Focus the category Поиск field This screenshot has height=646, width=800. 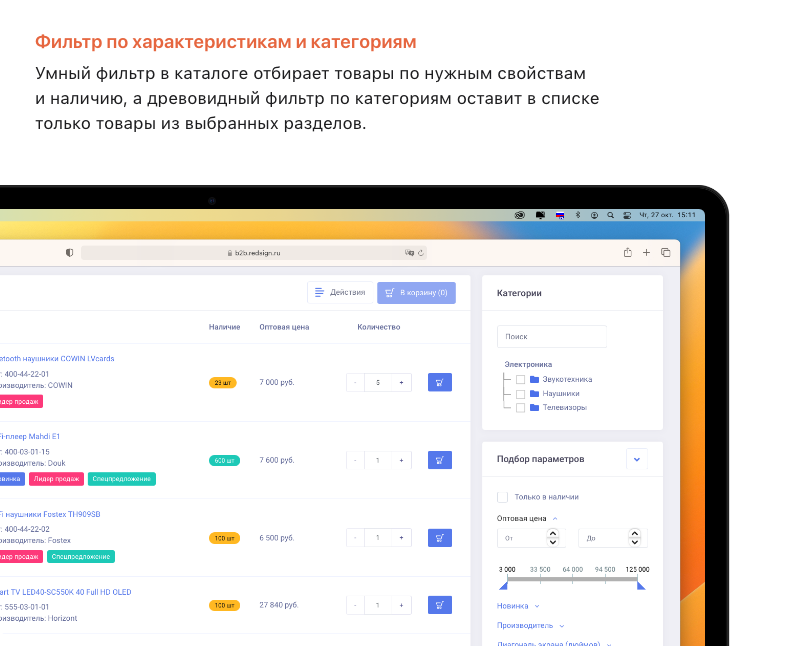click(552, 336)
